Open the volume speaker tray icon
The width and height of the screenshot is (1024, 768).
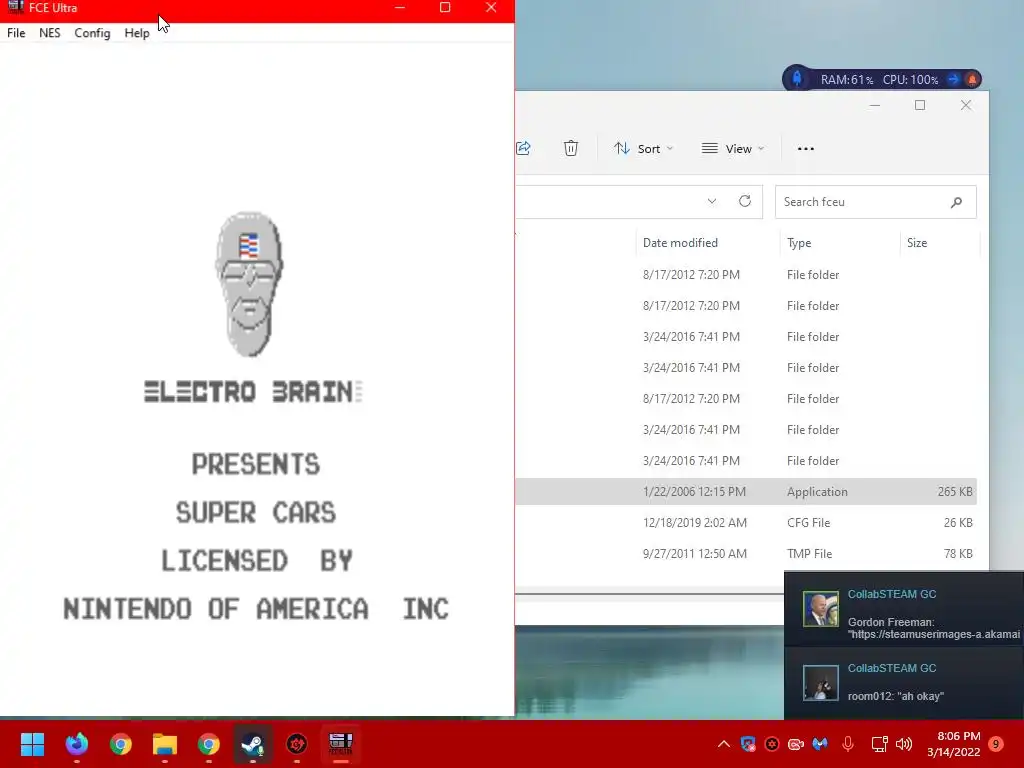[904, 744]
